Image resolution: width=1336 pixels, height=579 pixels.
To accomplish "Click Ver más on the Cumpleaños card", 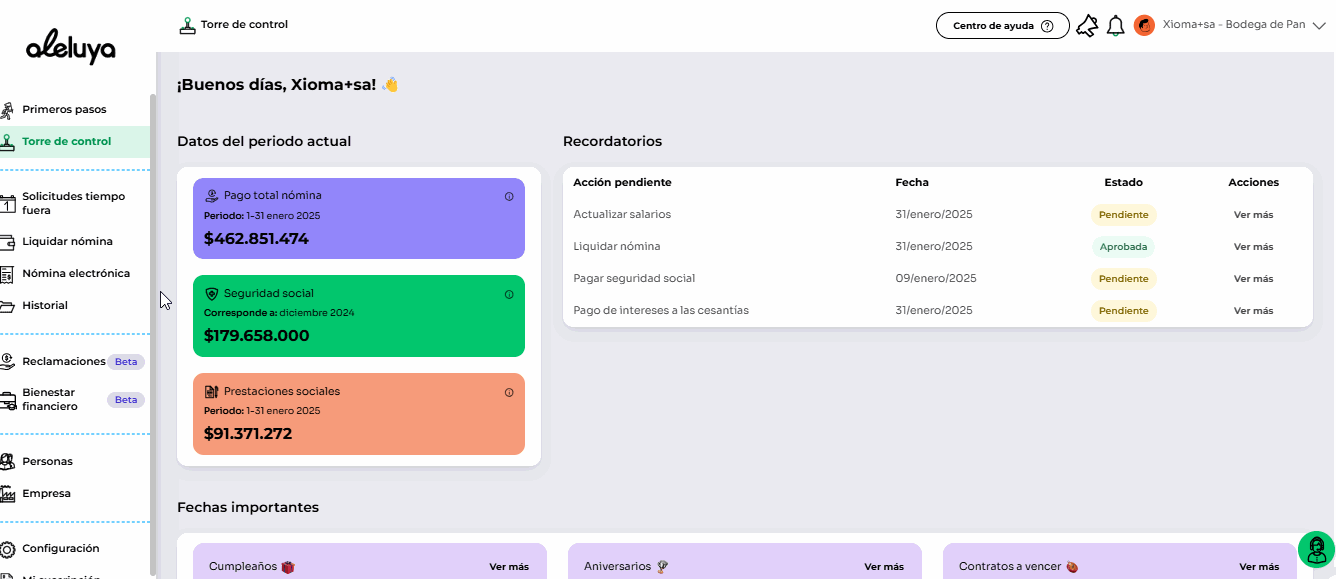I will (x=509, y=567).
